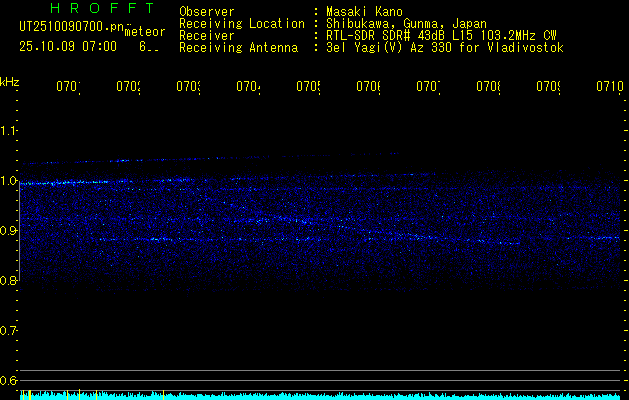Click the 'Receiving Location' field label
Image resolution: width=629 pixels, height=400 pixels.
pyautogui.click(x=241, y=23)
